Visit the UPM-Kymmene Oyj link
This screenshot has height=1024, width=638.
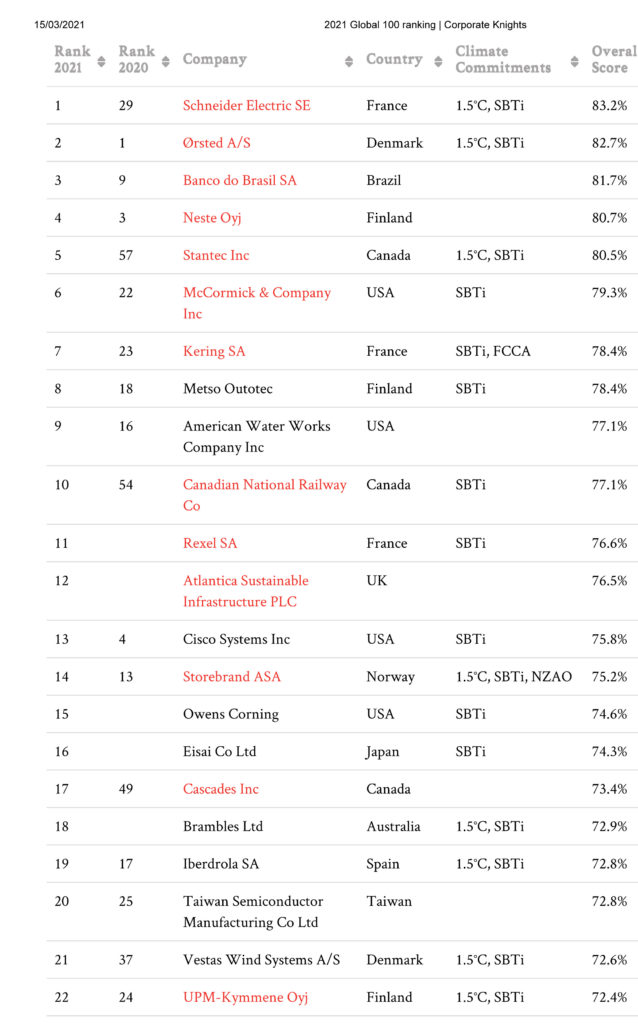pyautogui.click(x=246, y=998)
